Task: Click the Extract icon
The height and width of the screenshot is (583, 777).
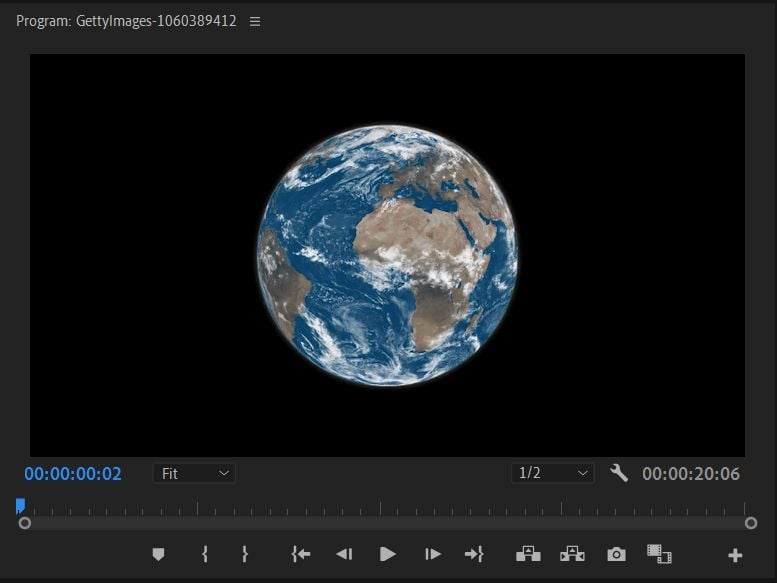Action: pyautogui.click(x=572, y=554)
